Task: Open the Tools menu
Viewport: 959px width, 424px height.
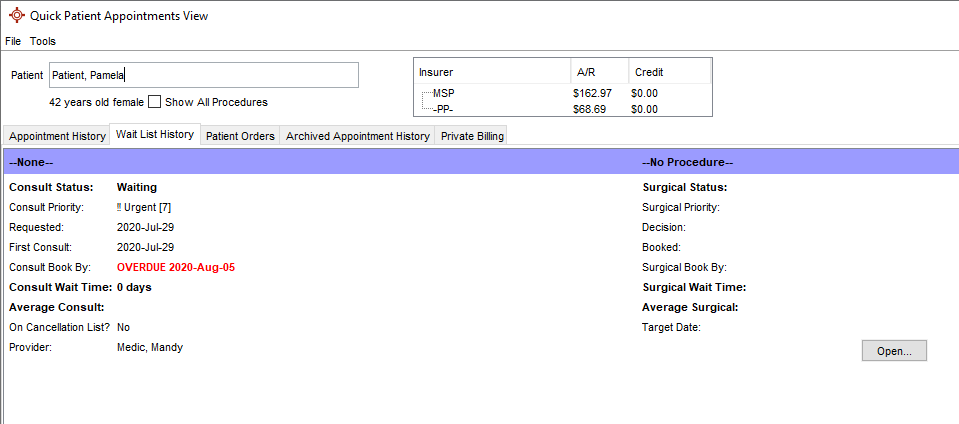Action: click(43, 41)
